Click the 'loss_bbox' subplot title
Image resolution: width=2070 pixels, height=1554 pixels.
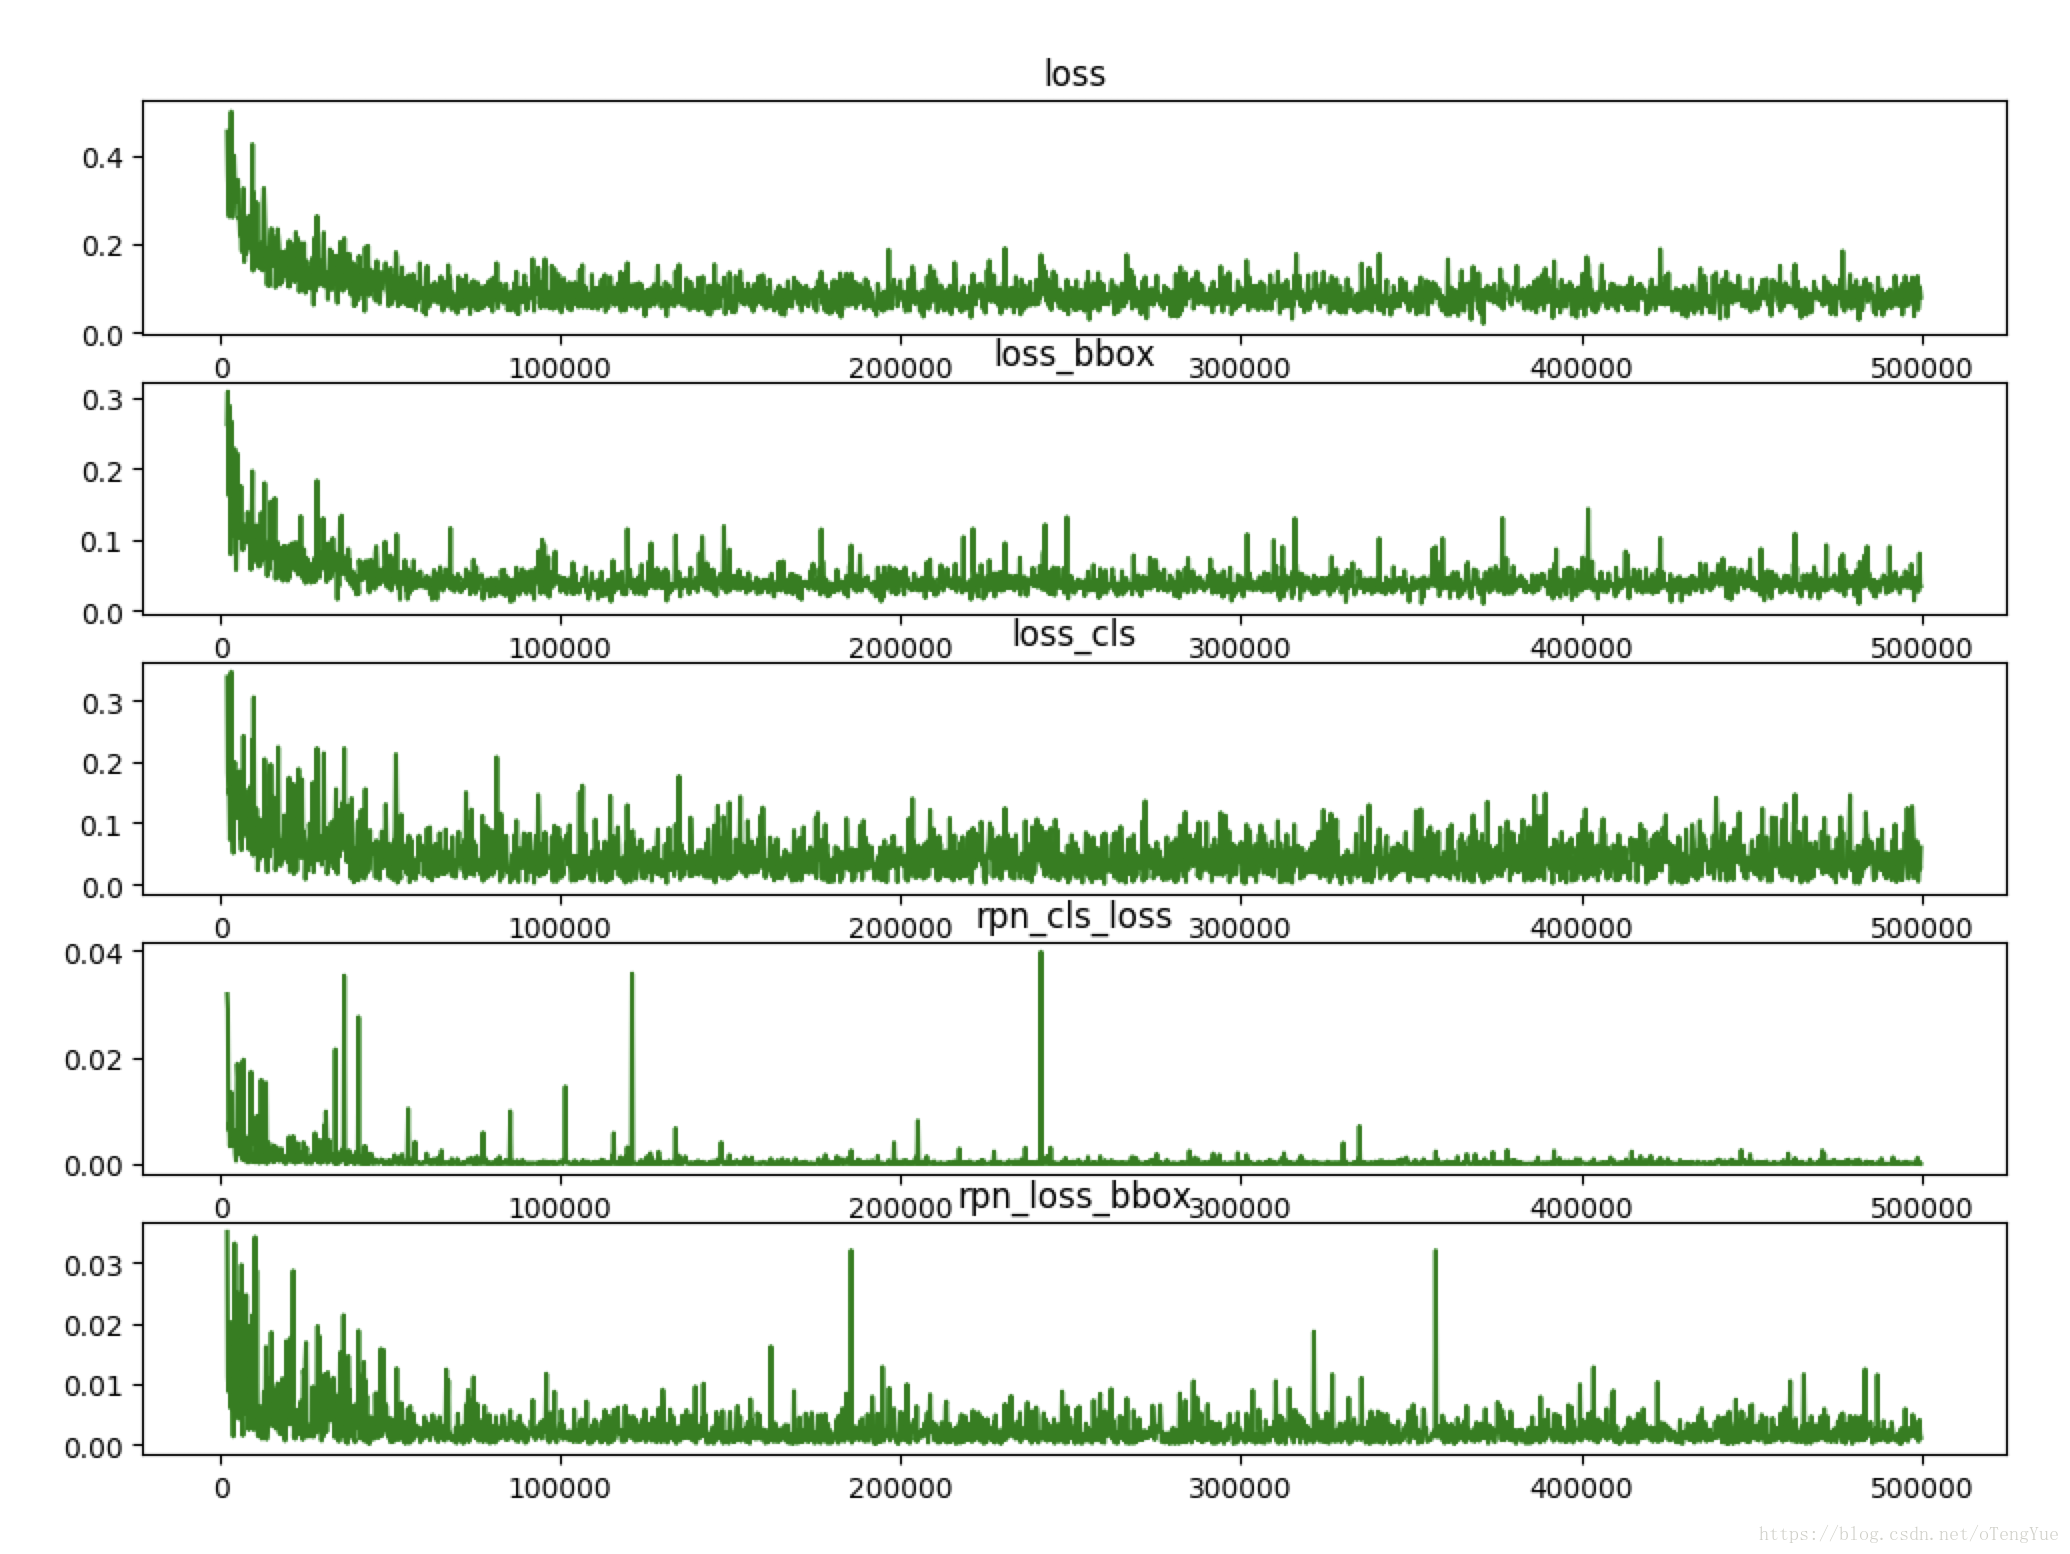(x=1075, y=354)
